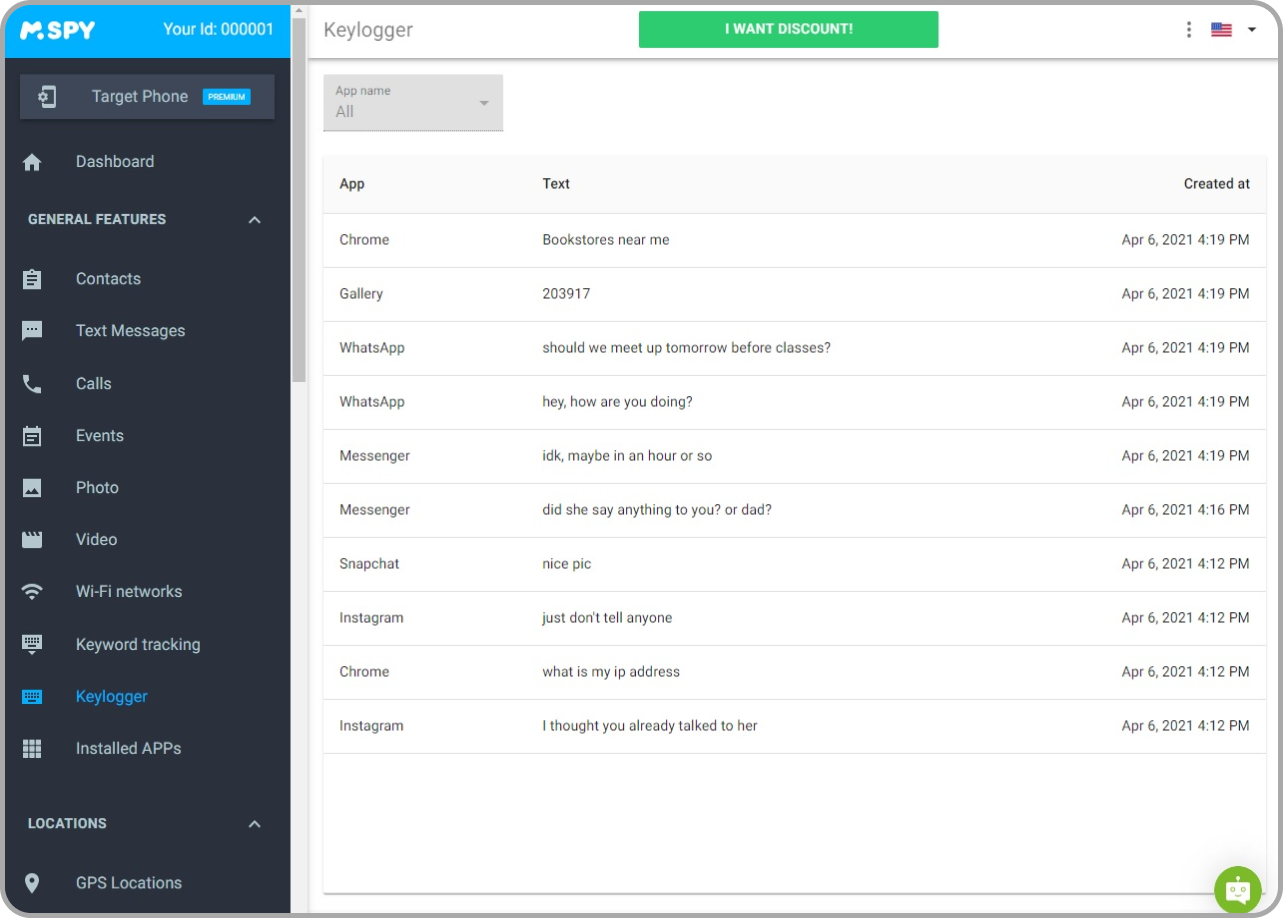The image size is (1283, 918).
Task: Click the Gallery app name cell
Action: pos(361,294)
